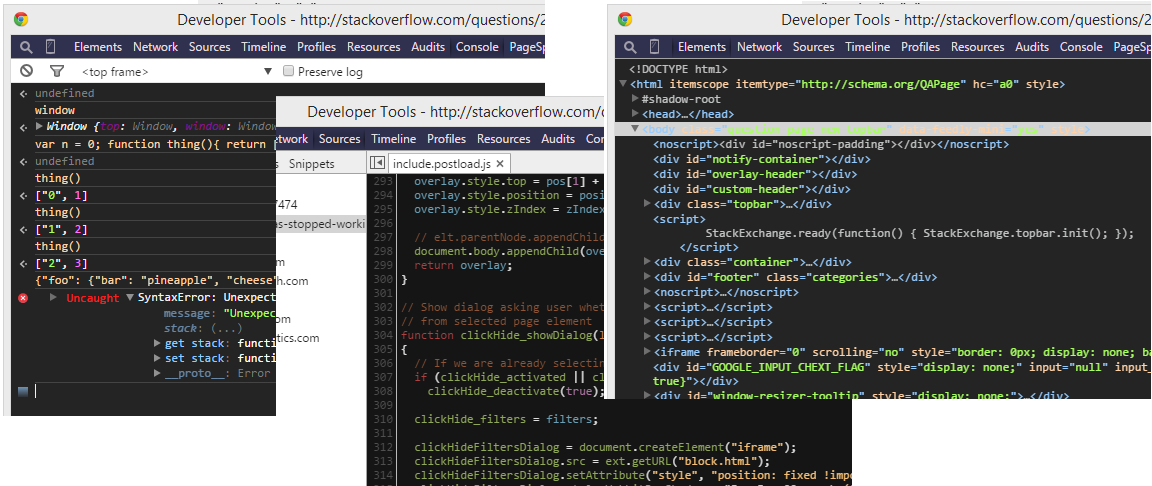Select Elements tab in the Elements window
Viewport: 1152px width, 486px height.
pyautogui.click(x=702, y=47)
